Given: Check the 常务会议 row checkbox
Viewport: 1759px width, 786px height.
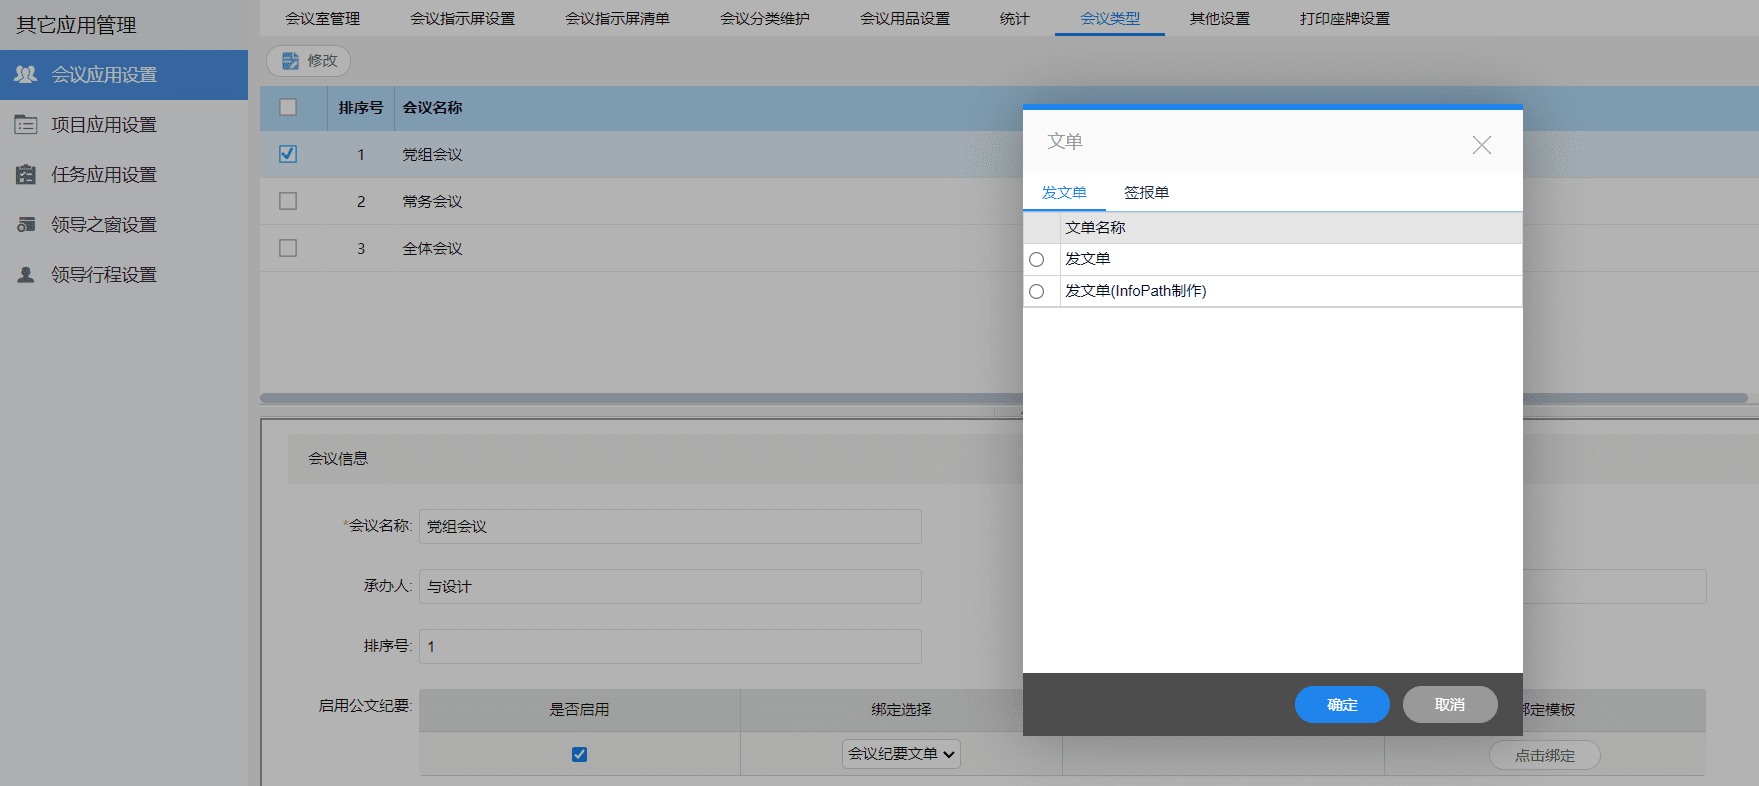Looking at the screenshot, I should point(288,201).
